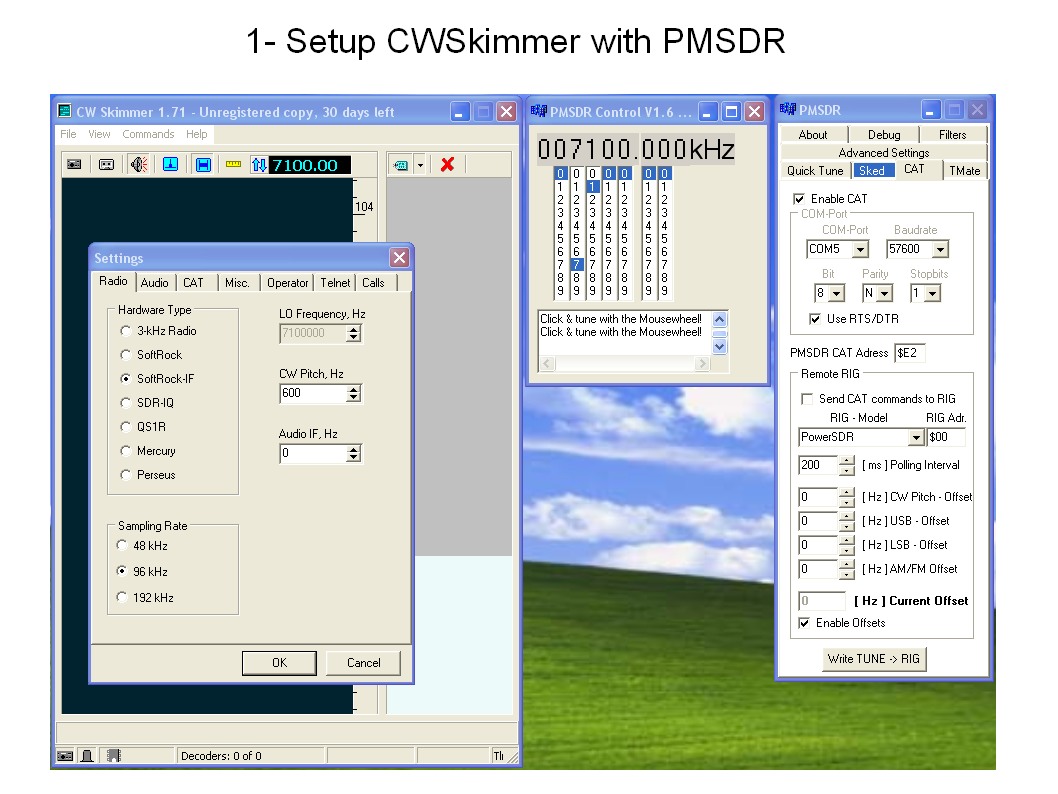Image resolution: width=1058 pixels, height=794 pixels.
Task: Expand the Bit dropdown
Action: (x=837, y=294)
